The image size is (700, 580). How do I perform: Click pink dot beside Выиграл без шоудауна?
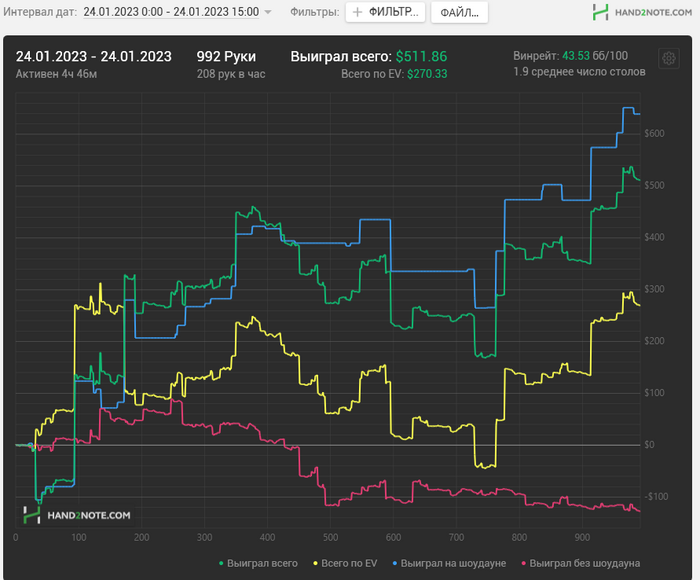tap(524, 563)
